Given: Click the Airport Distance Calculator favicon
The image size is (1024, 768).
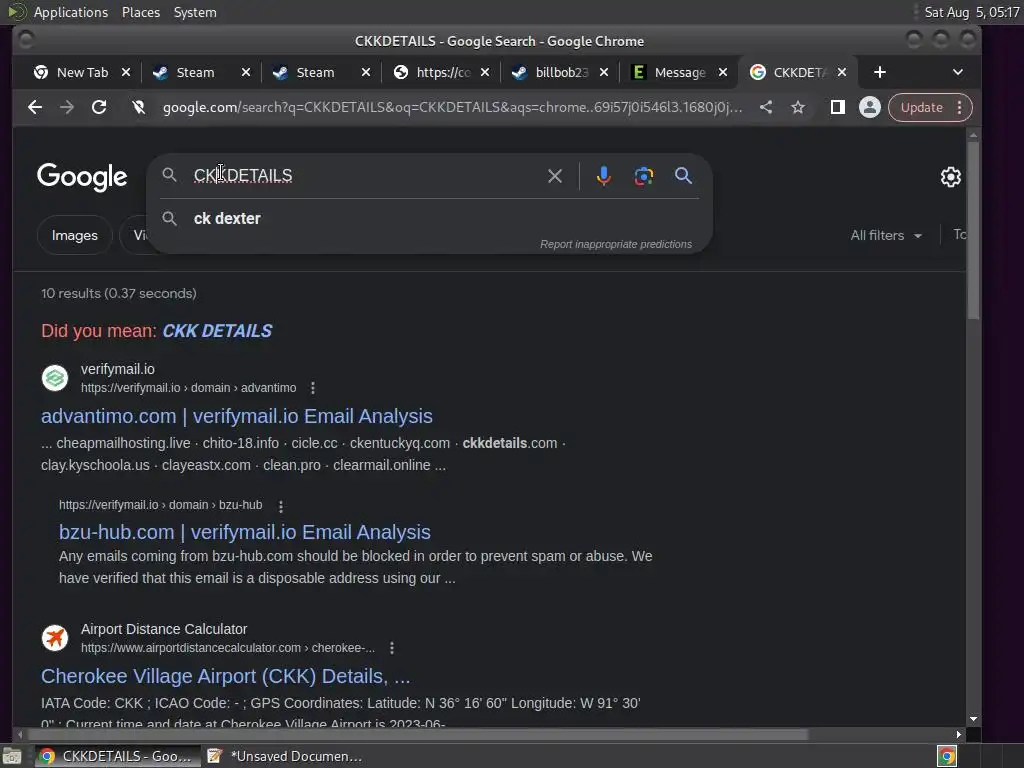Looking at the screenshot, I should pos(55,637).
